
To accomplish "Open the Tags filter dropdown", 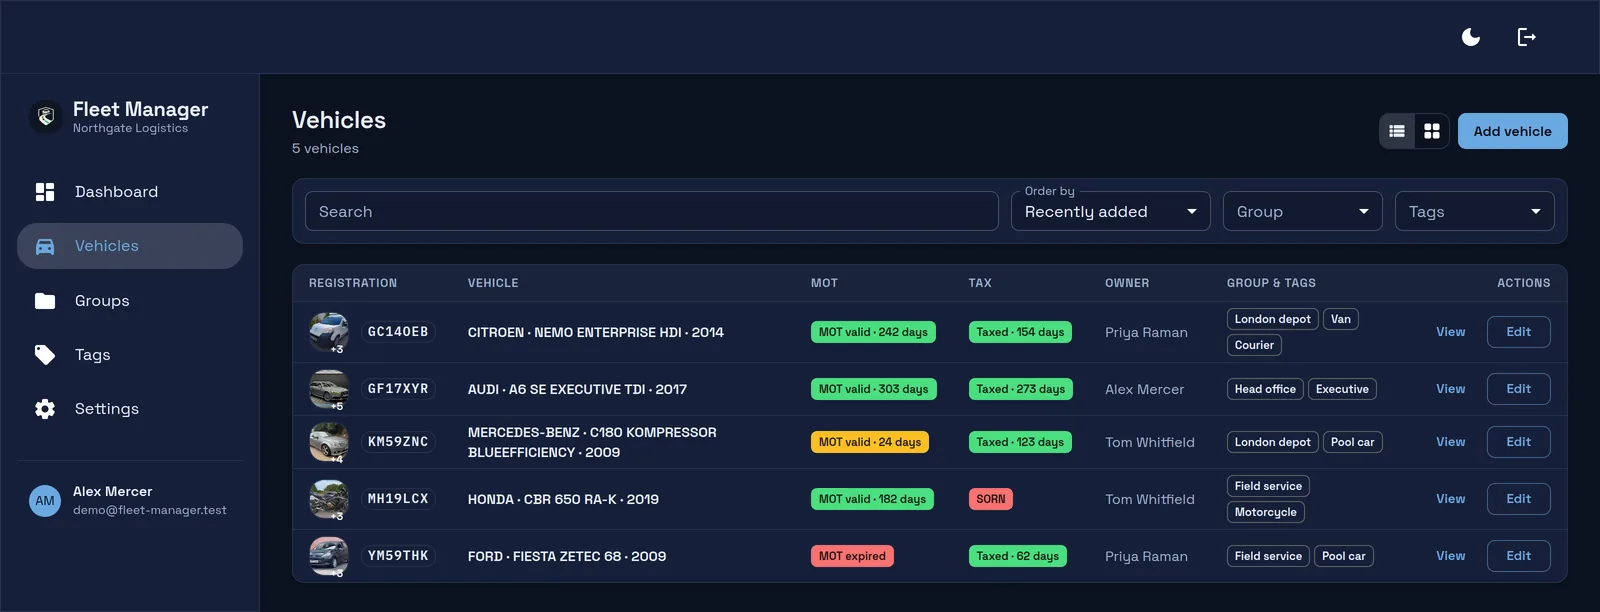I will (1475, 211).
